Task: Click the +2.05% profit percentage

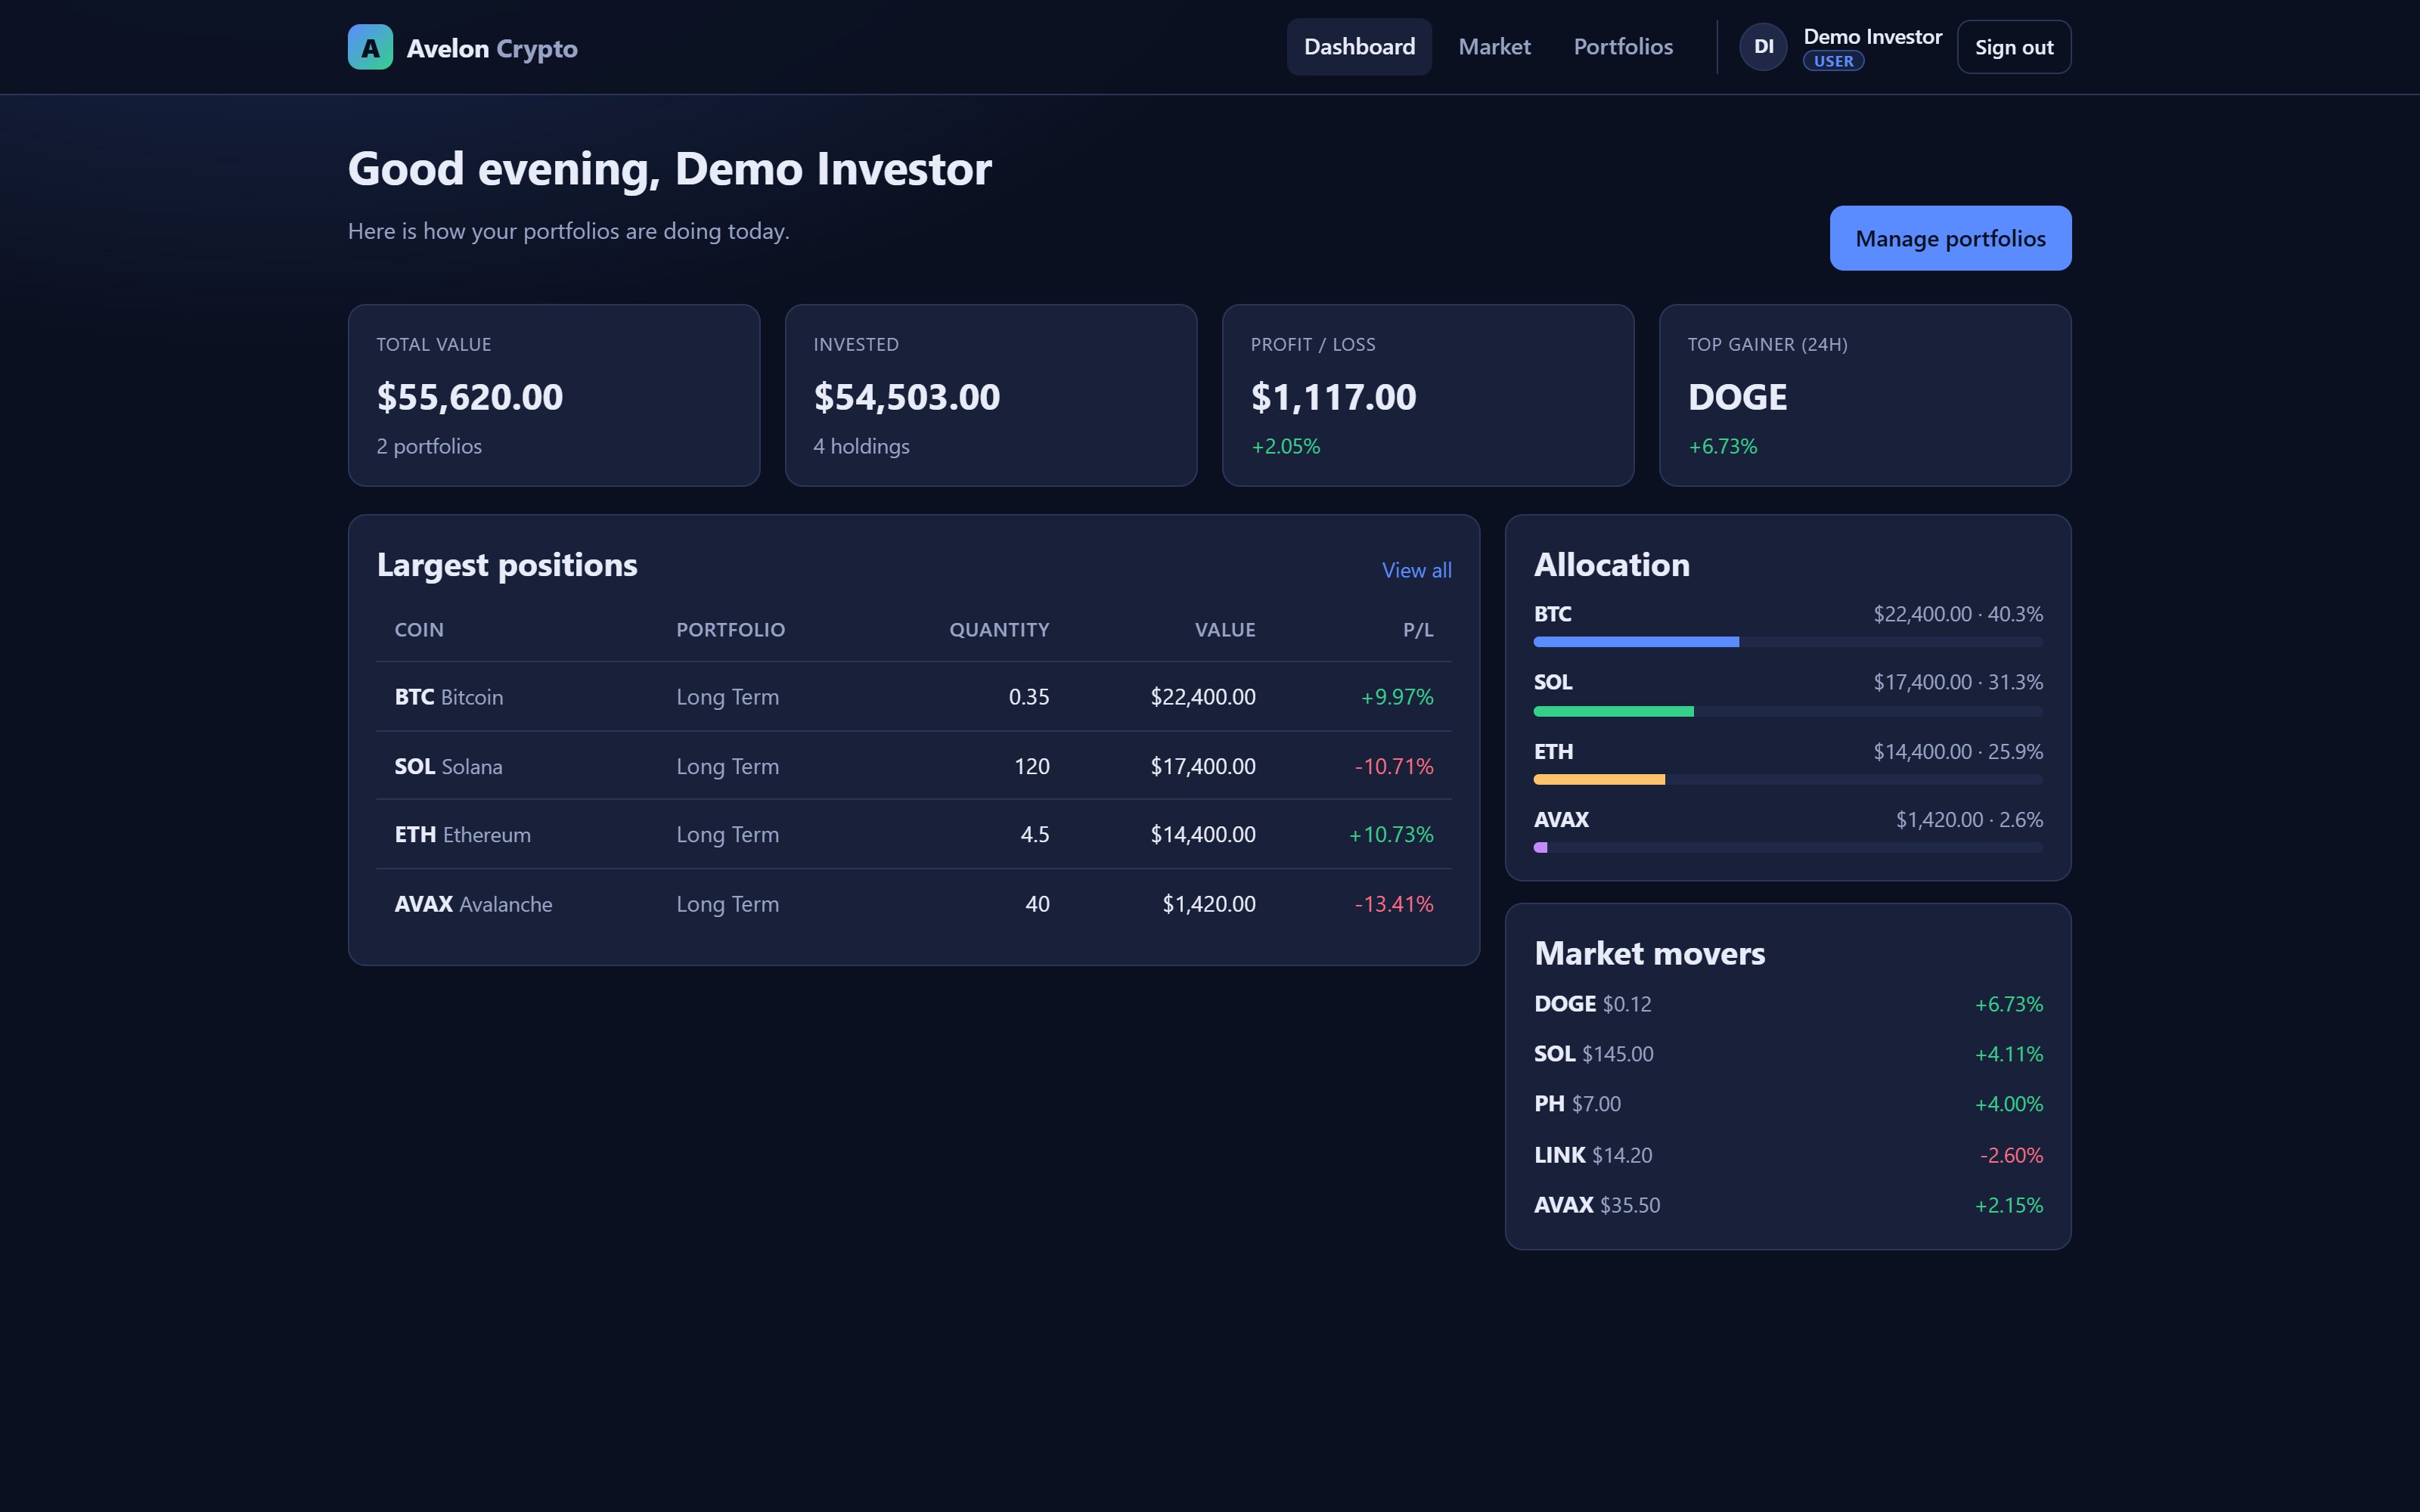Action: point(1285,446)
